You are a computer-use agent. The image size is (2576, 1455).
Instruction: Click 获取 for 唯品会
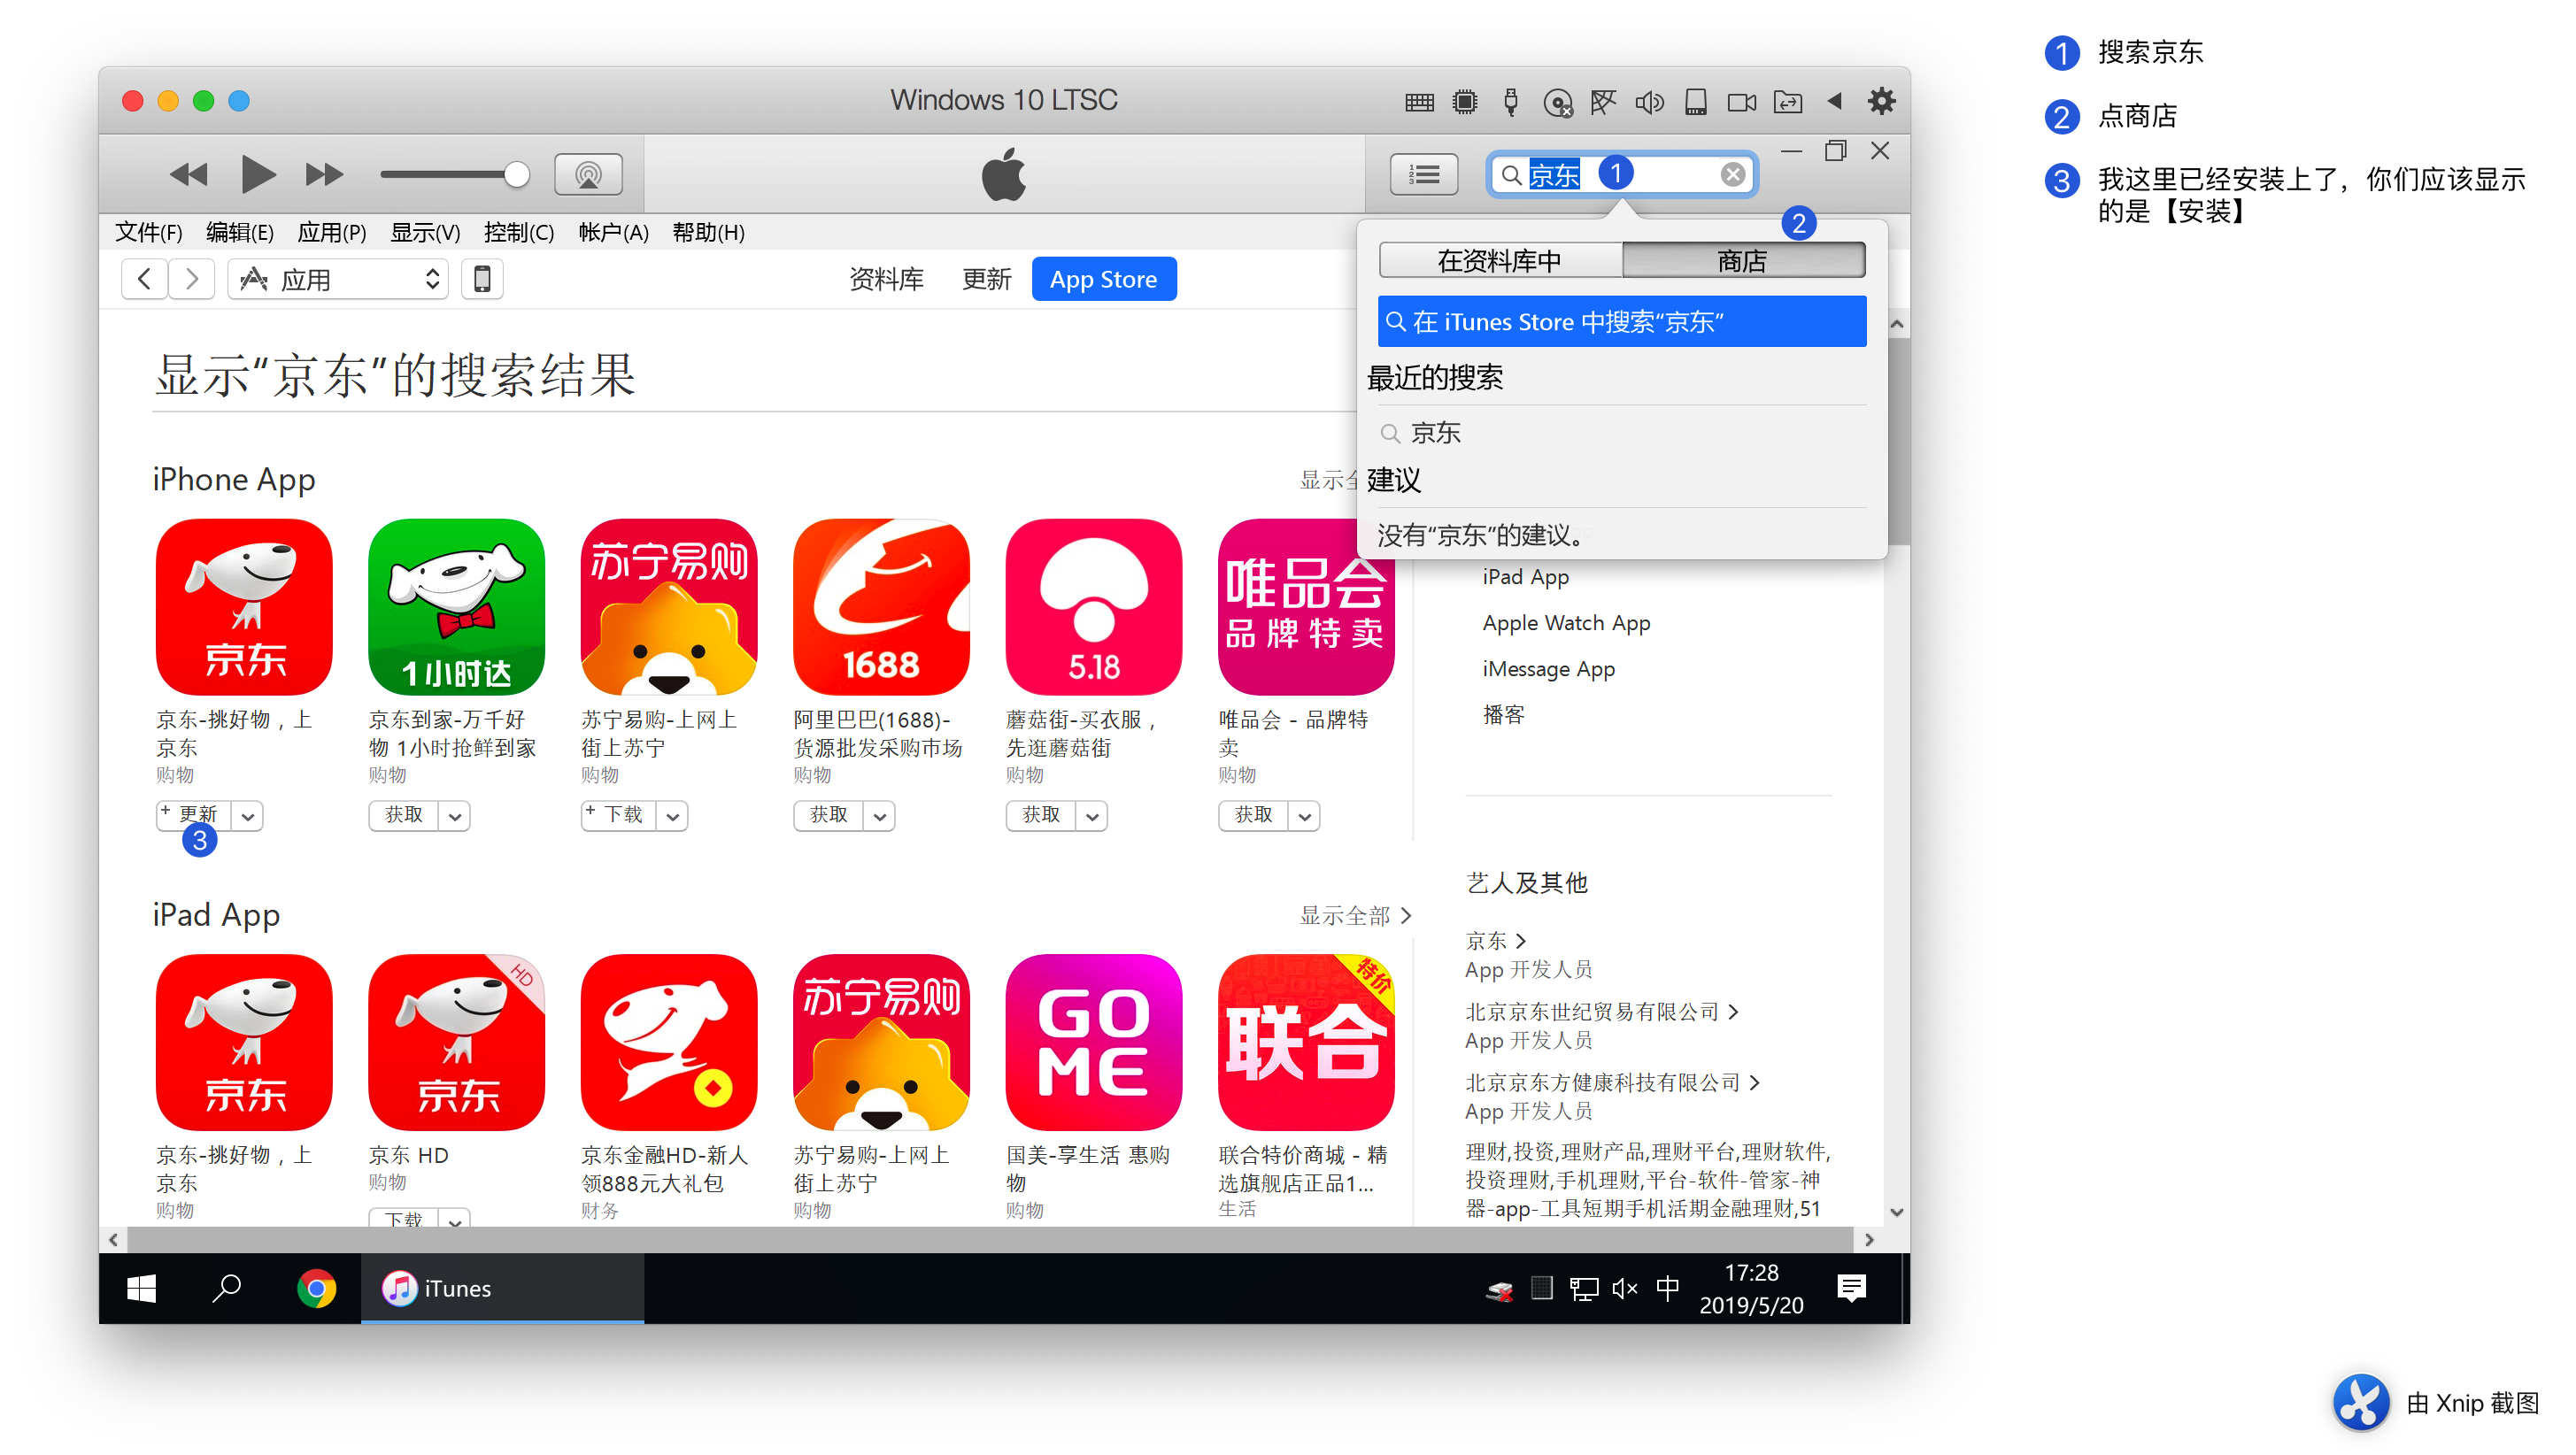click(x=1253, y=815)
